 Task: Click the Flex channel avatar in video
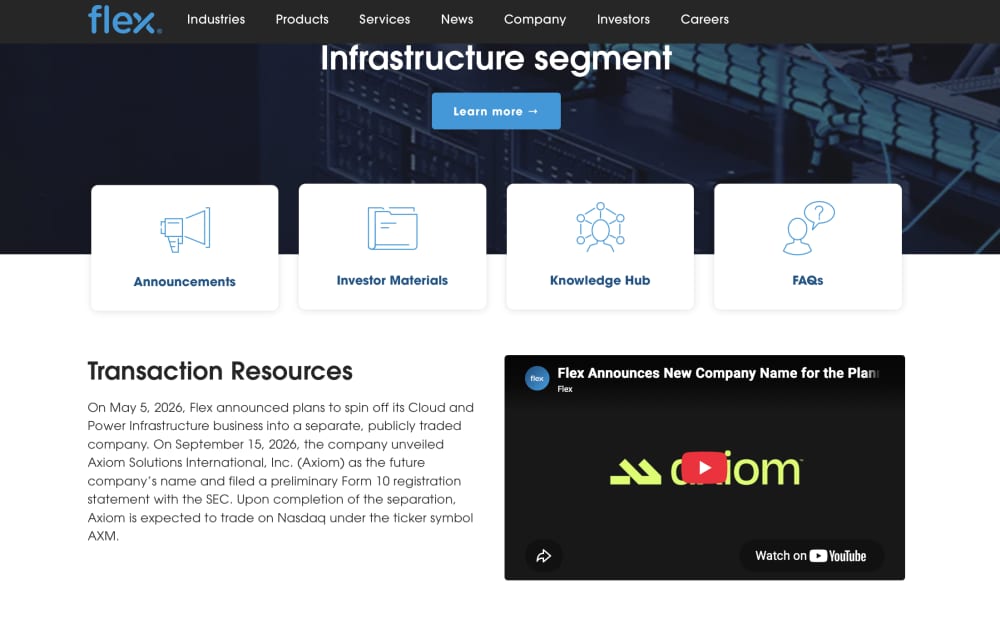(x=537, y=379)
